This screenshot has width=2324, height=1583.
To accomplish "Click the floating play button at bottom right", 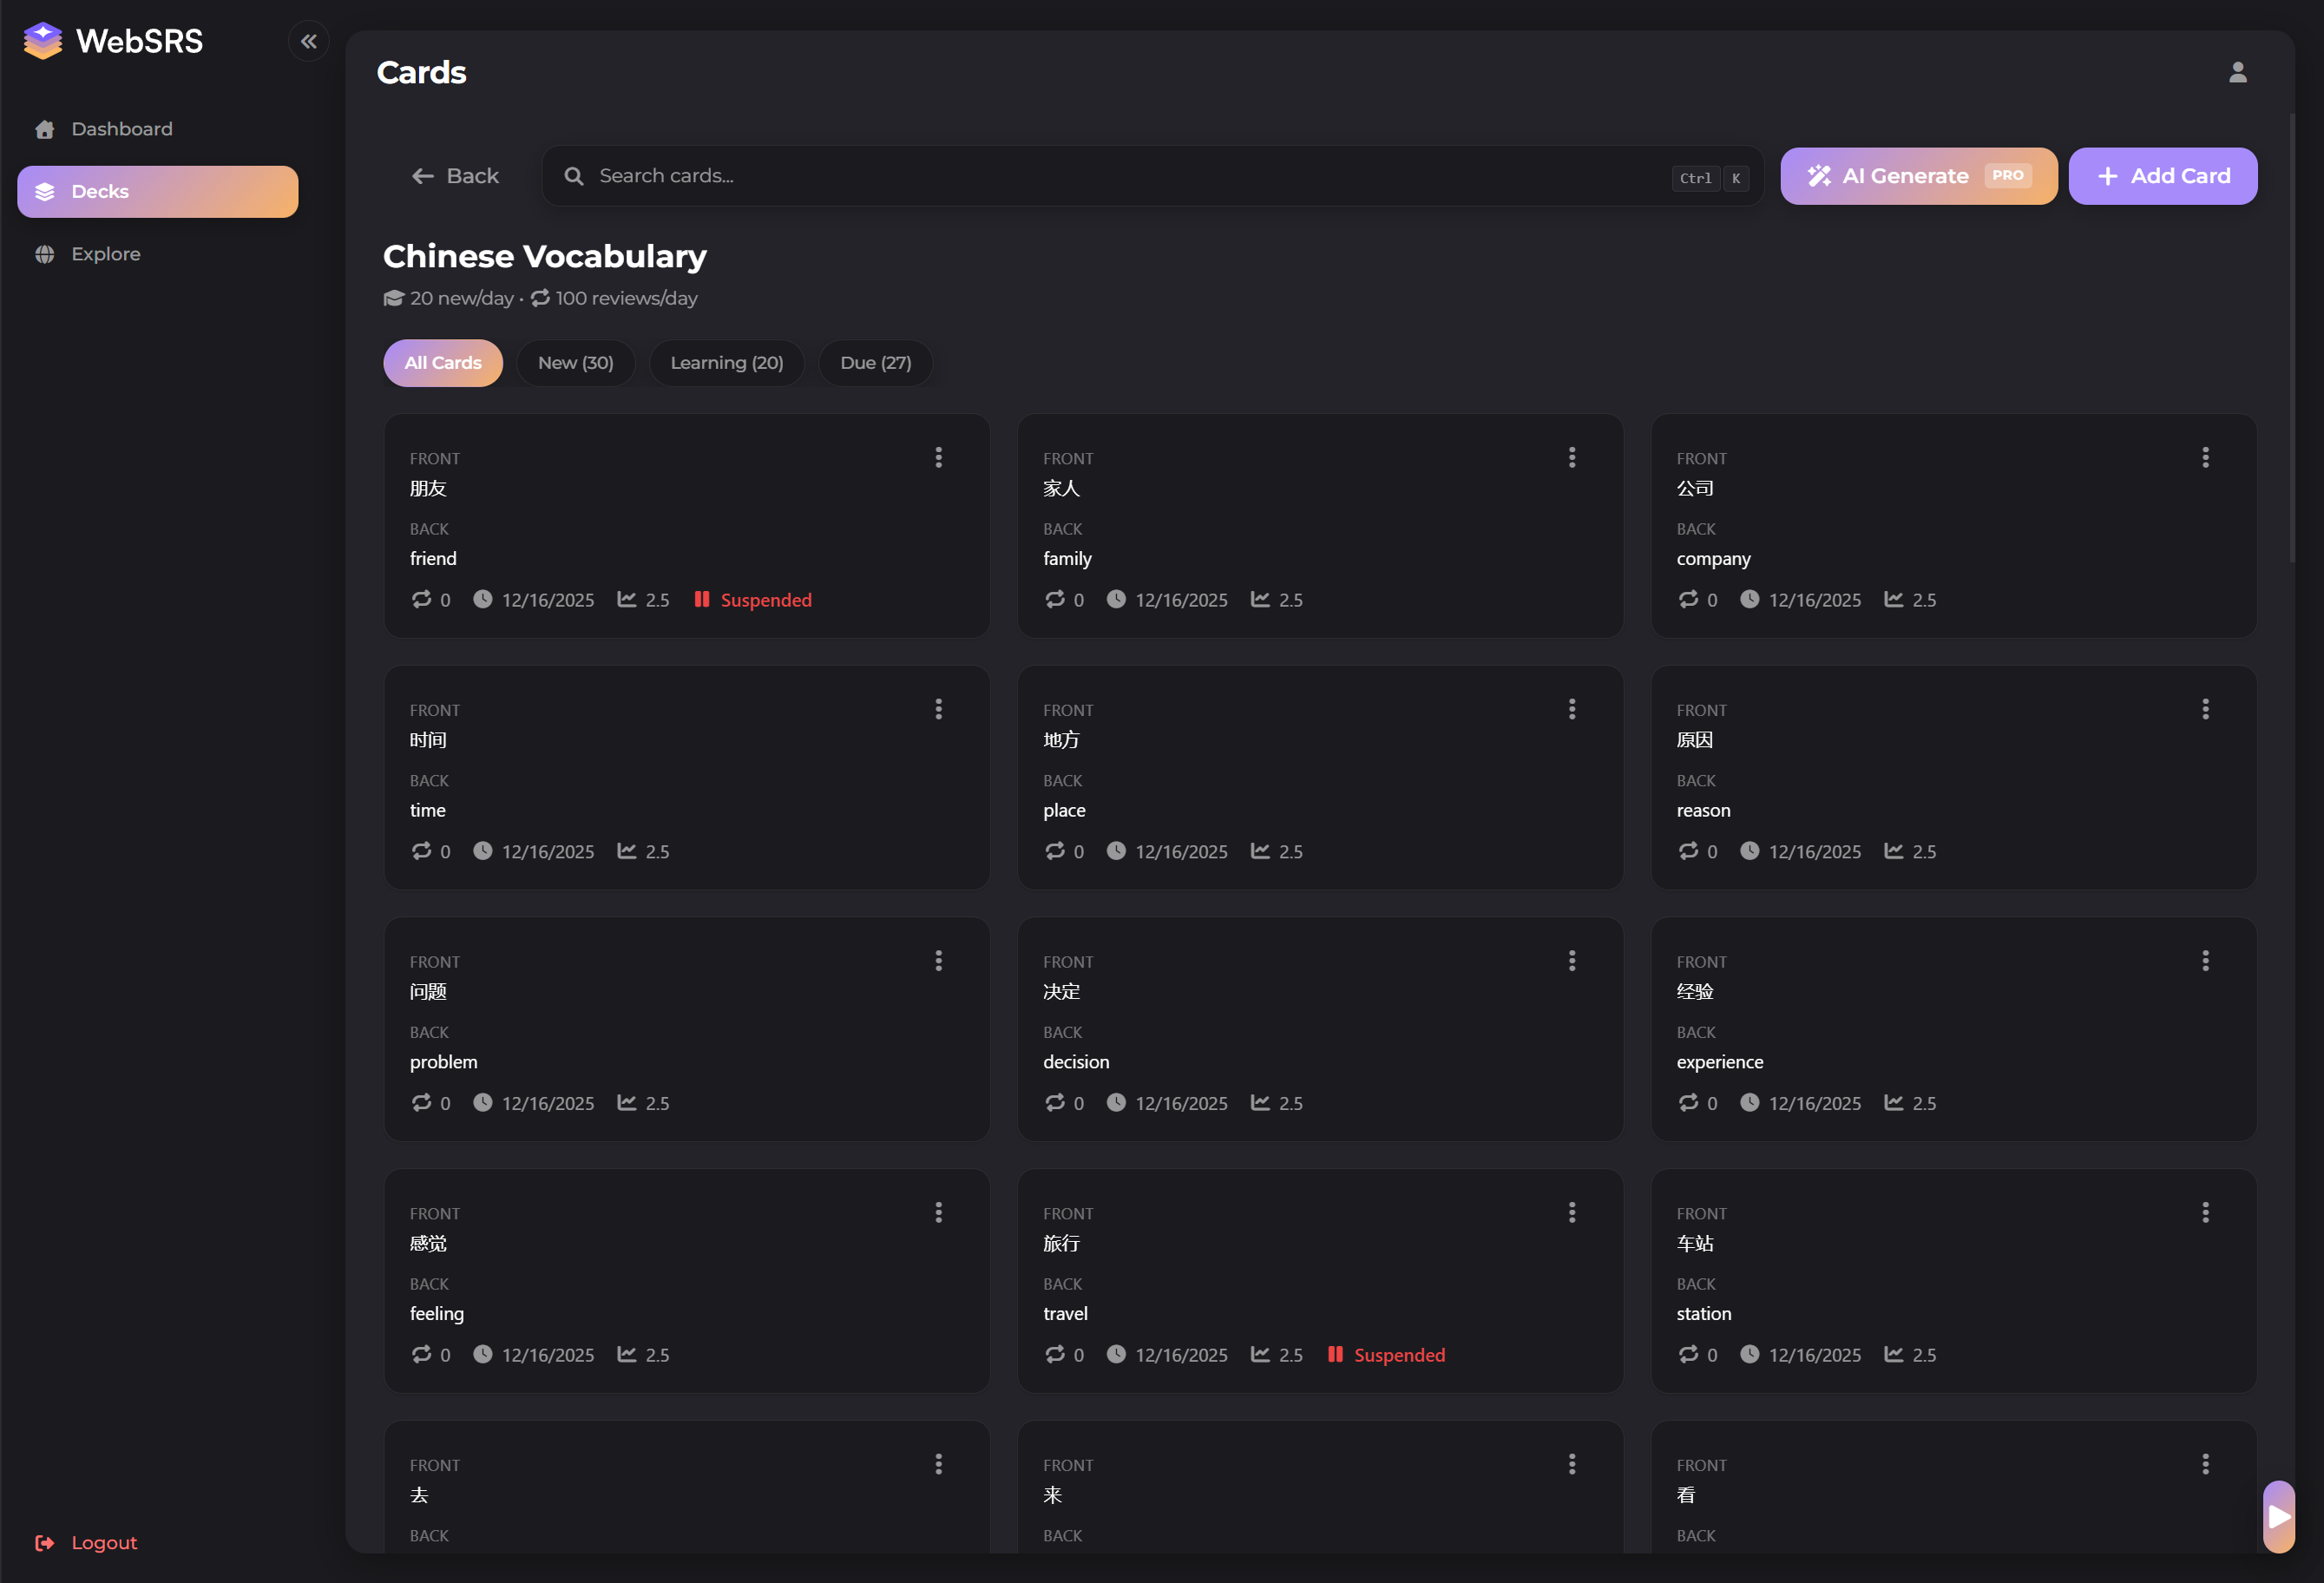I will click(x=2279, y=1516).
